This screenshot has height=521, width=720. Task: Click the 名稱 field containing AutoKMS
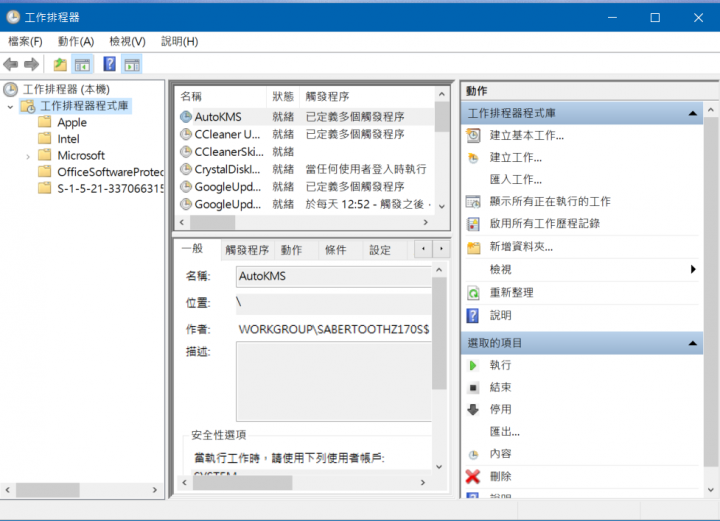click(x=334, y=276)
